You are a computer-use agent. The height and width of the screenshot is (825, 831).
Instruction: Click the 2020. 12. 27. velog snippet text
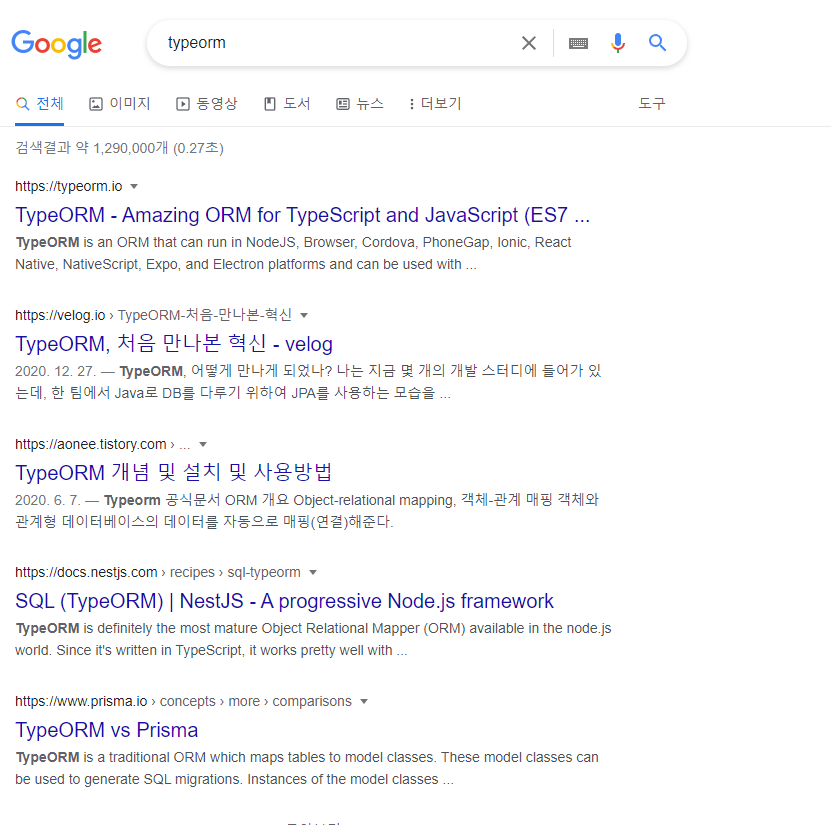[x=308, y=382]
